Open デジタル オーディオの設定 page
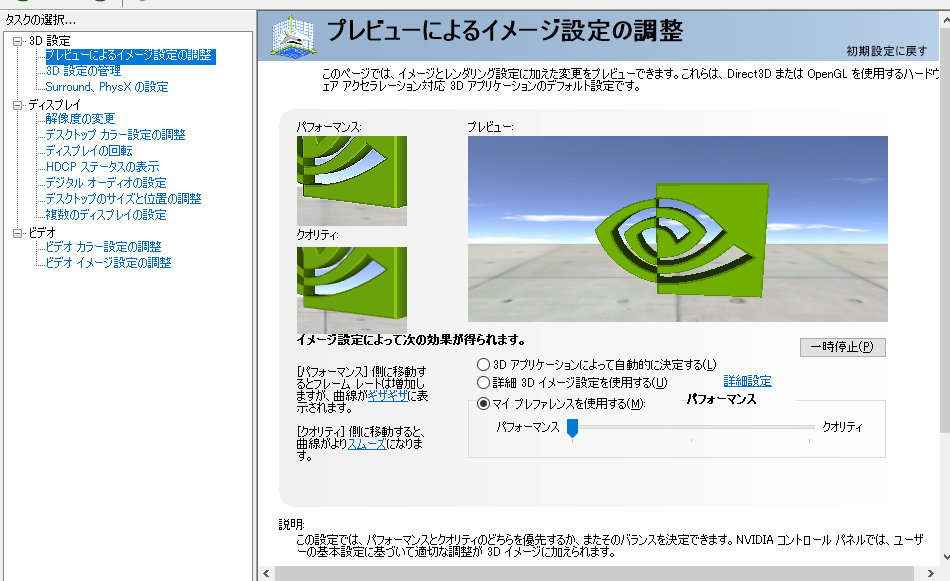This screenshot has height=581, width=950. 105,183
